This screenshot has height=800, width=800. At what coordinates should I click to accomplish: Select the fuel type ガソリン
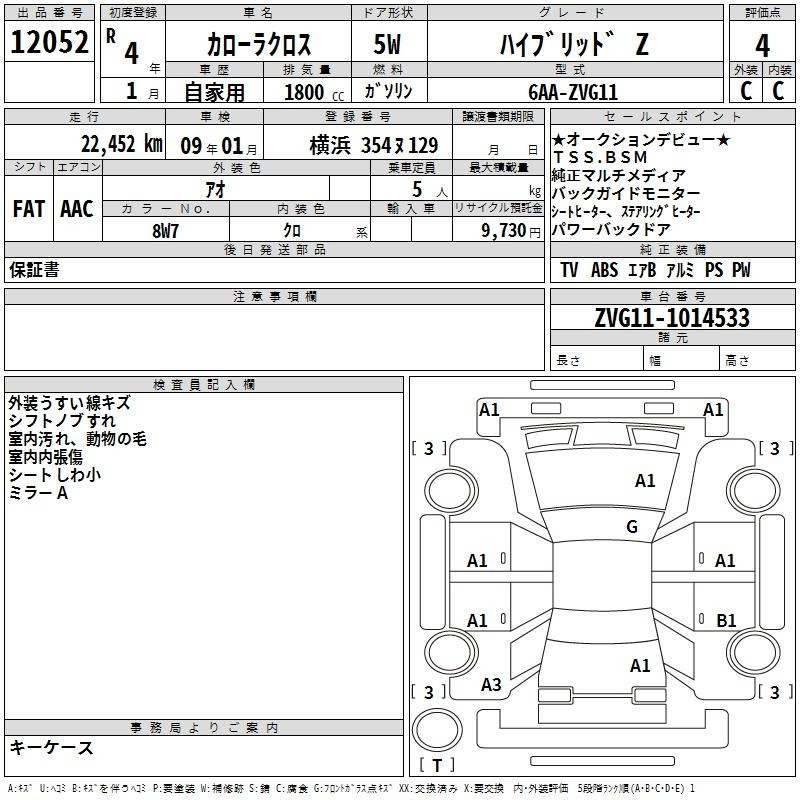point(388,91)
